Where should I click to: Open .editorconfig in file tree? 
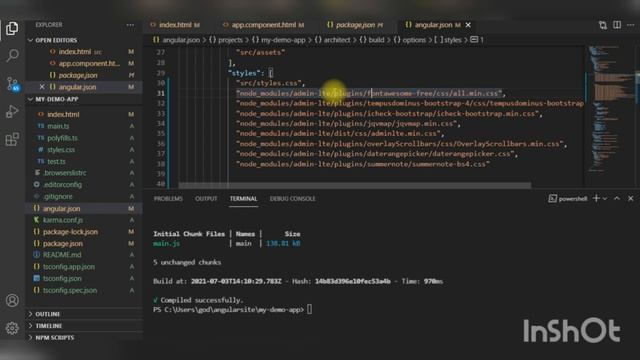pyautogui.click(x=84, y=185)
